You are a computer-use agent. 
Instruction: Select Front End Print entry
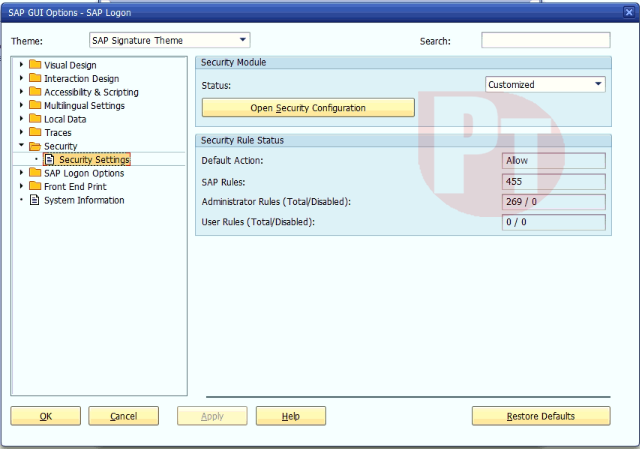tap(75, 186)
